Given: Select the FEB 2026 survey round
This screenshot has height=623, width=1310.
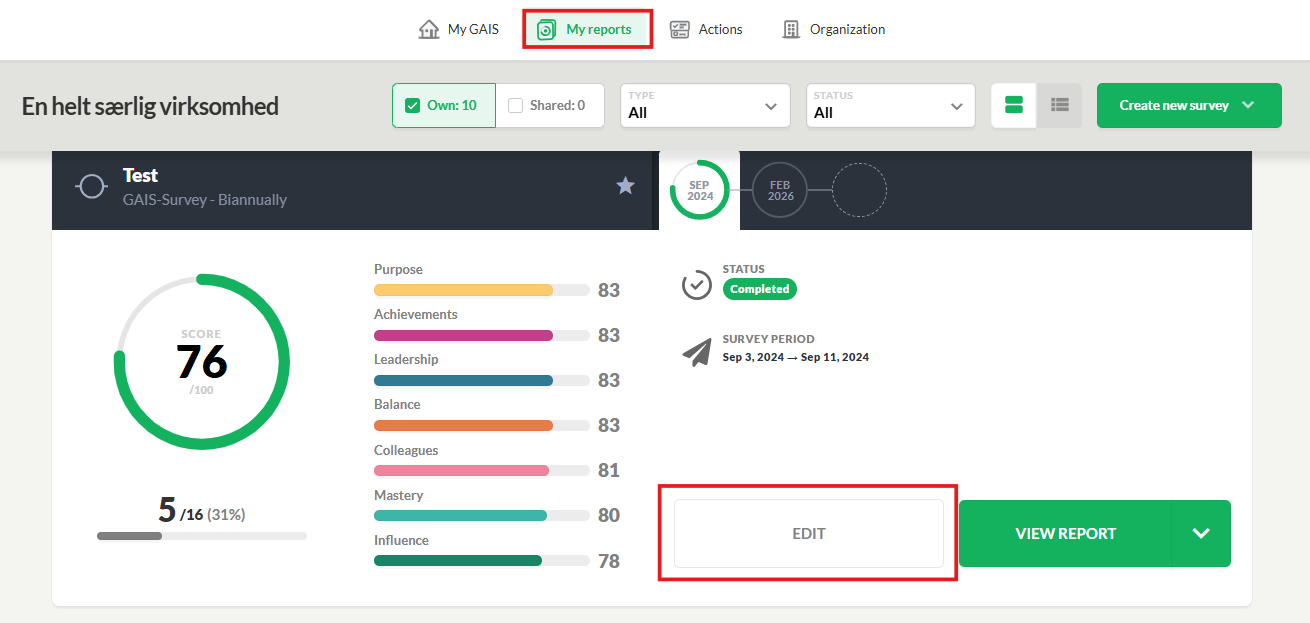Looking at the screenshot, I should (x=780, y=190).
